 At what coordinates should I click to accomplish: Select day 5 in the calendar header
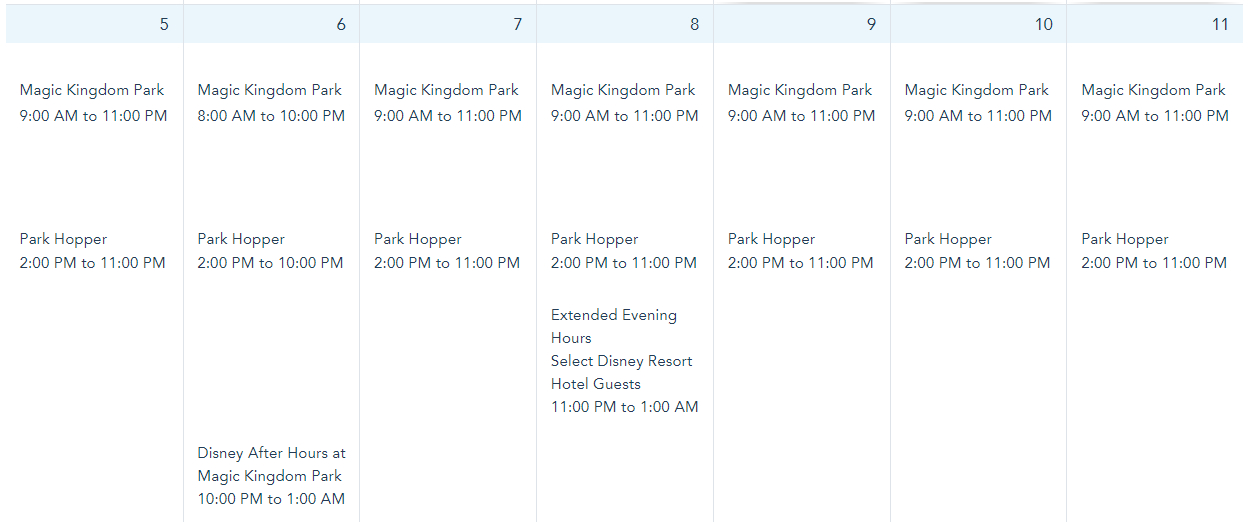164,24
